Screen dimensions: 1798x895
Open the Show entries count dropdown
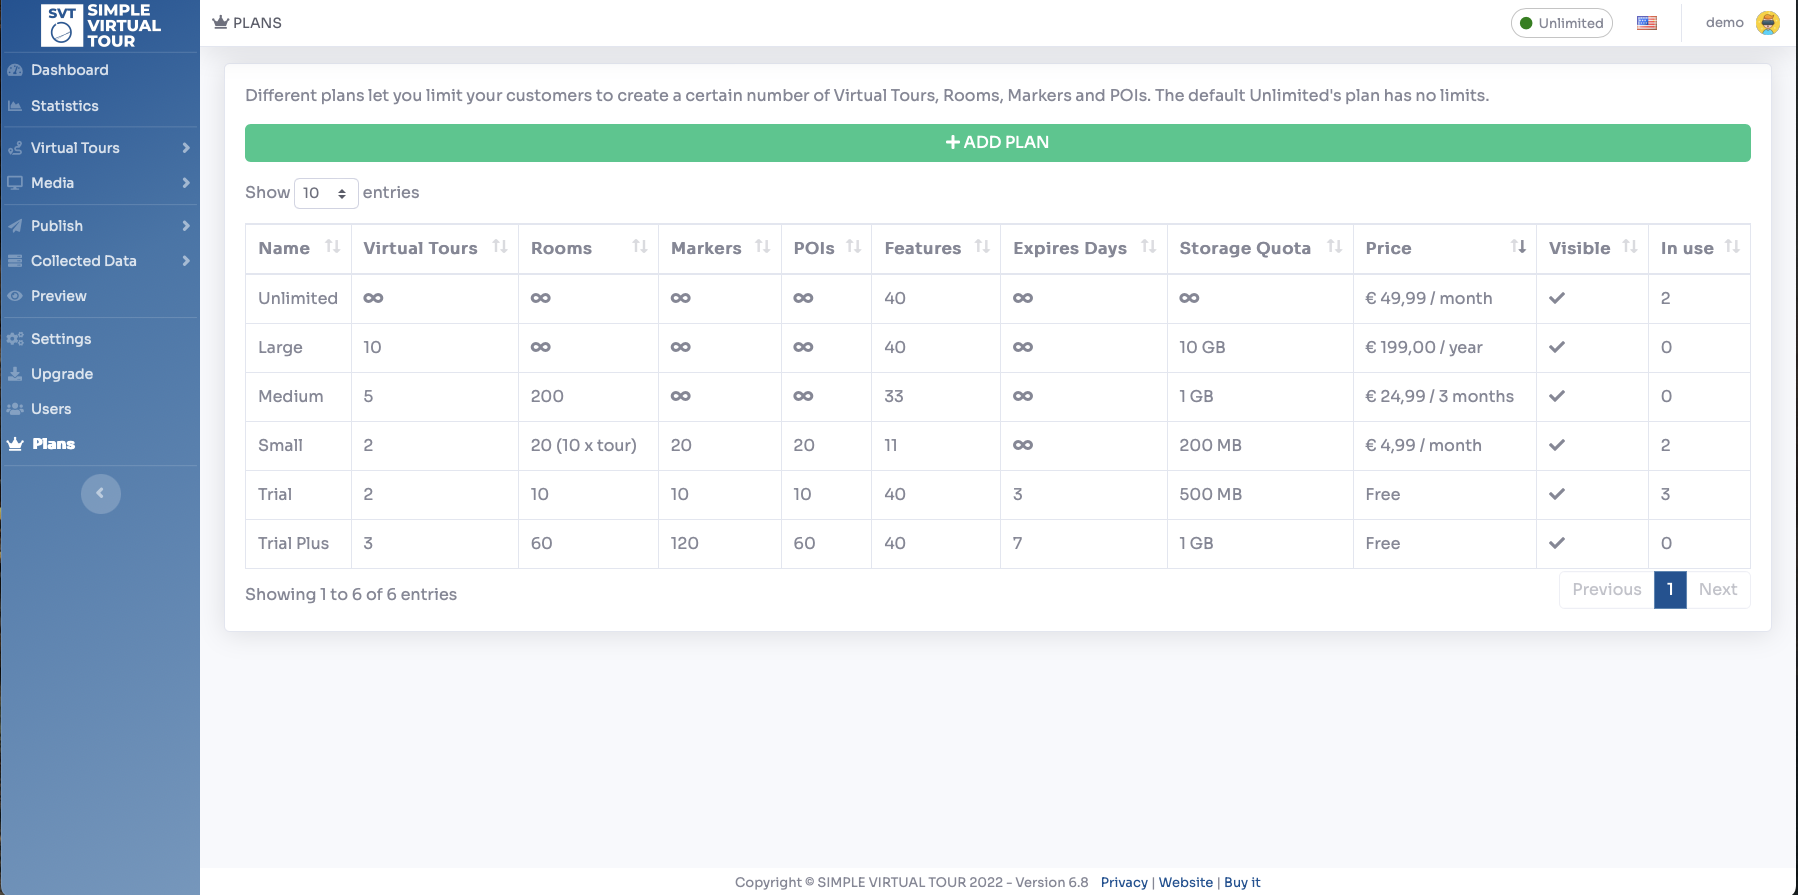326,193
